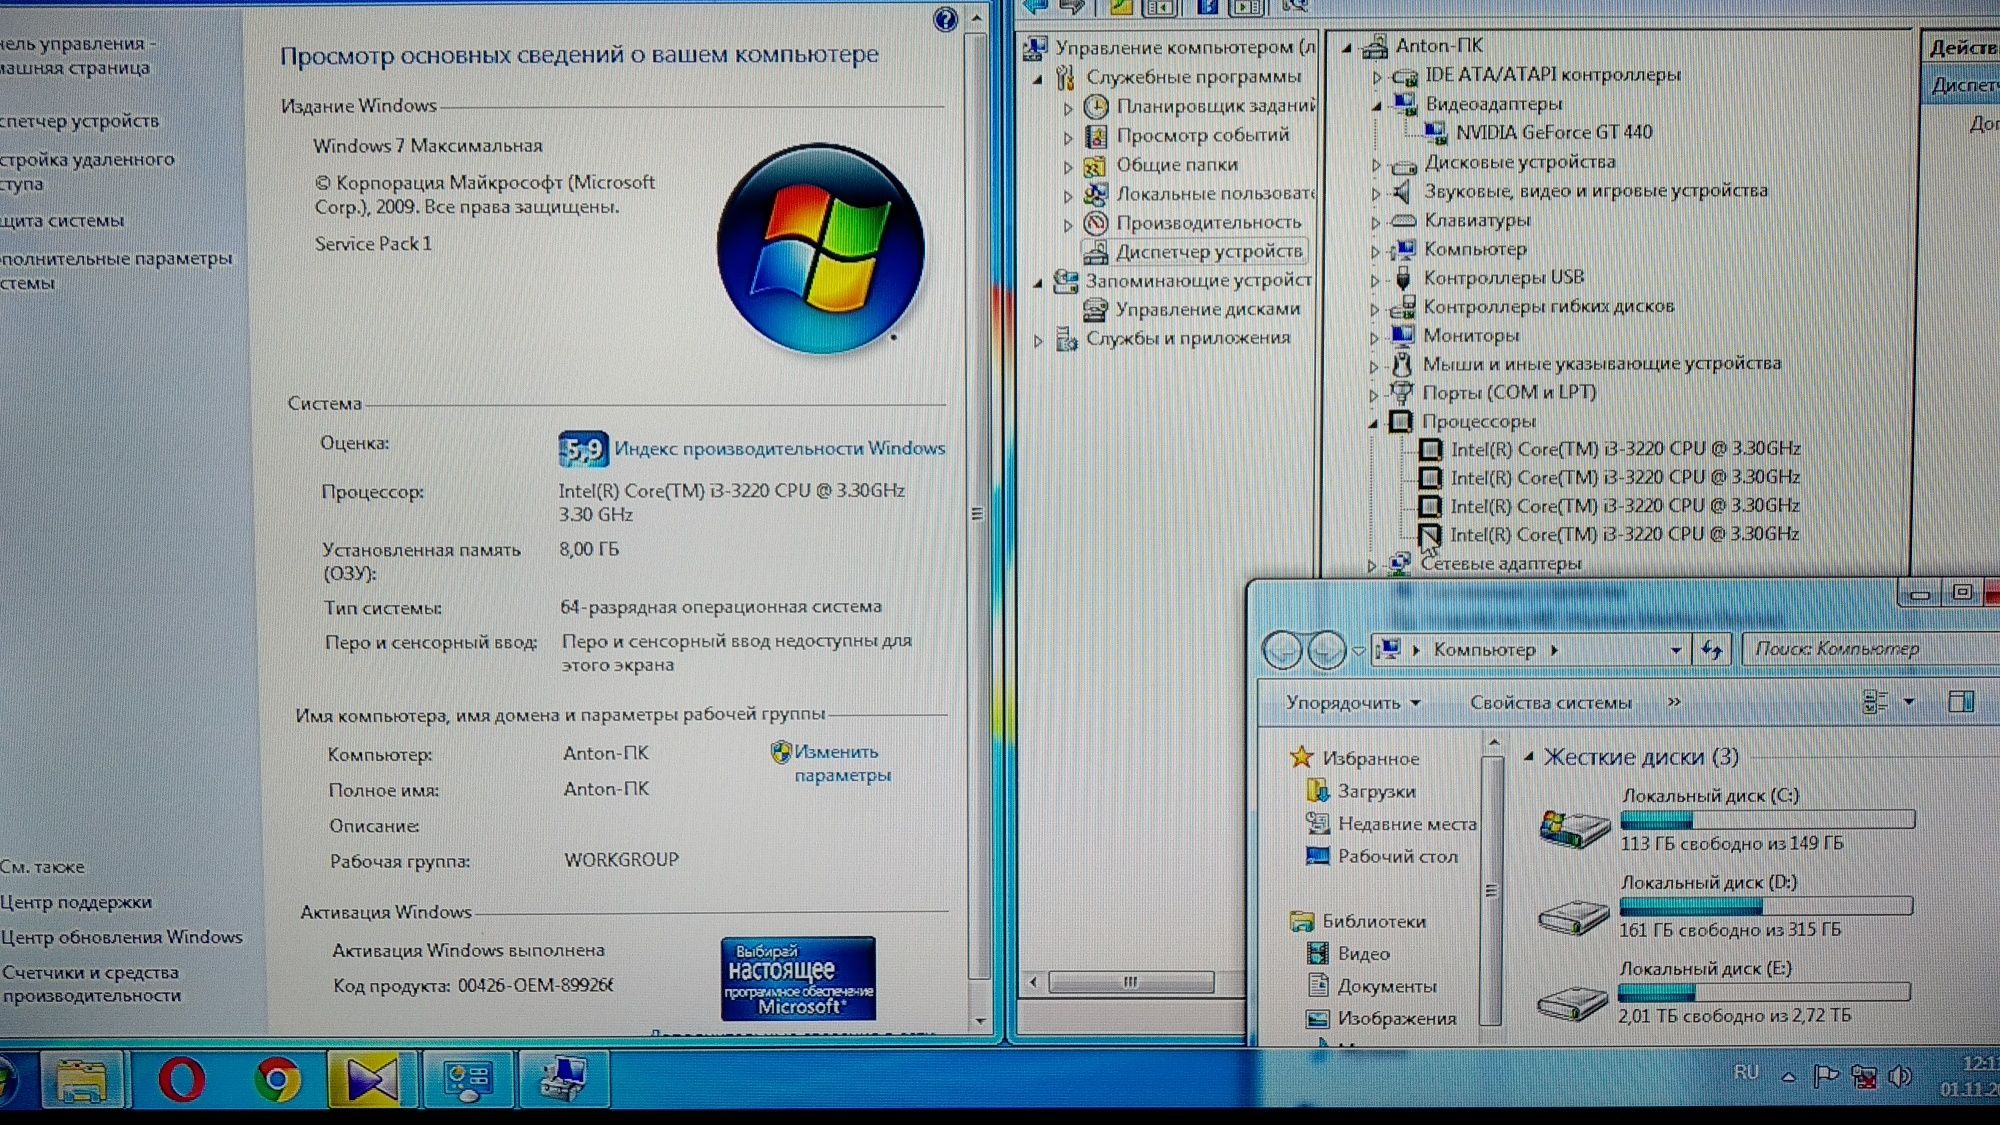
Task: Open Performance counters and tools link
Action: click(92, 983)
